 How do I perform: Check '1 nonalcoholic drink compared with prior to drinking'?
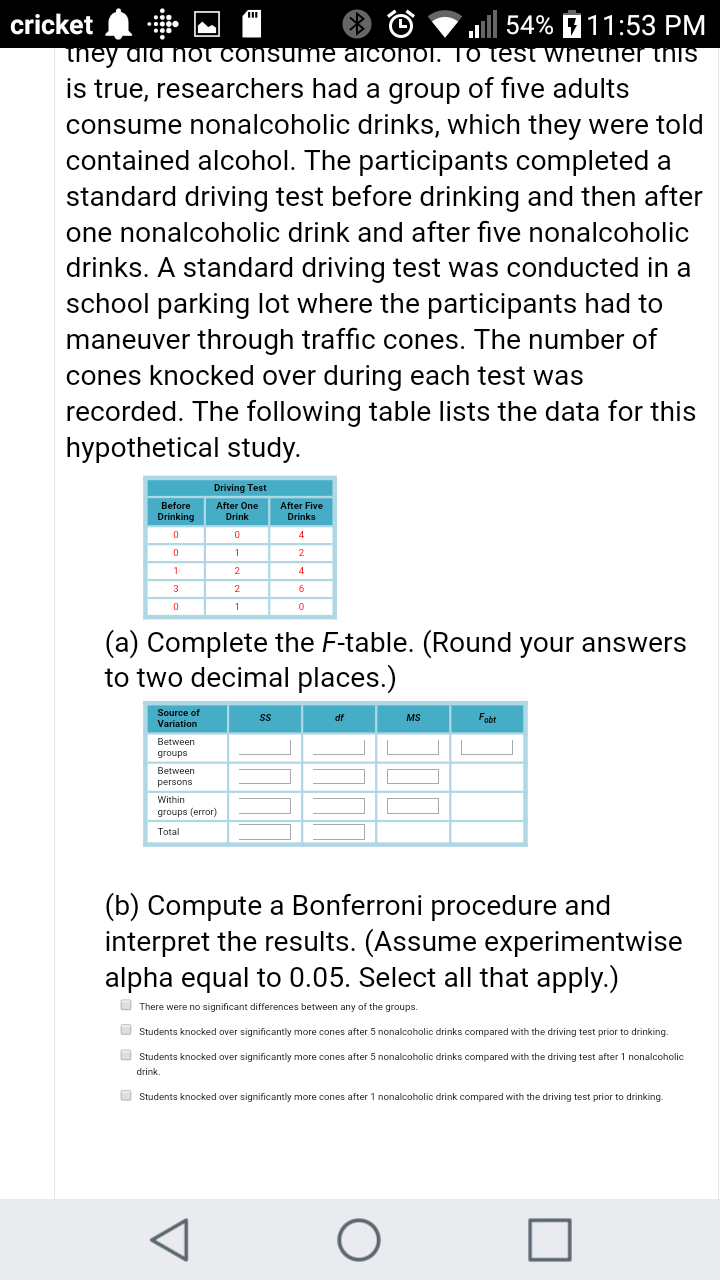126,1096
